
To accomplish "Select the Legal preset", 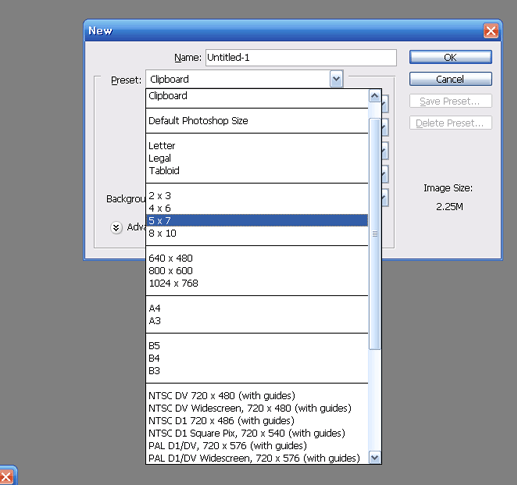I will (257, 158).
